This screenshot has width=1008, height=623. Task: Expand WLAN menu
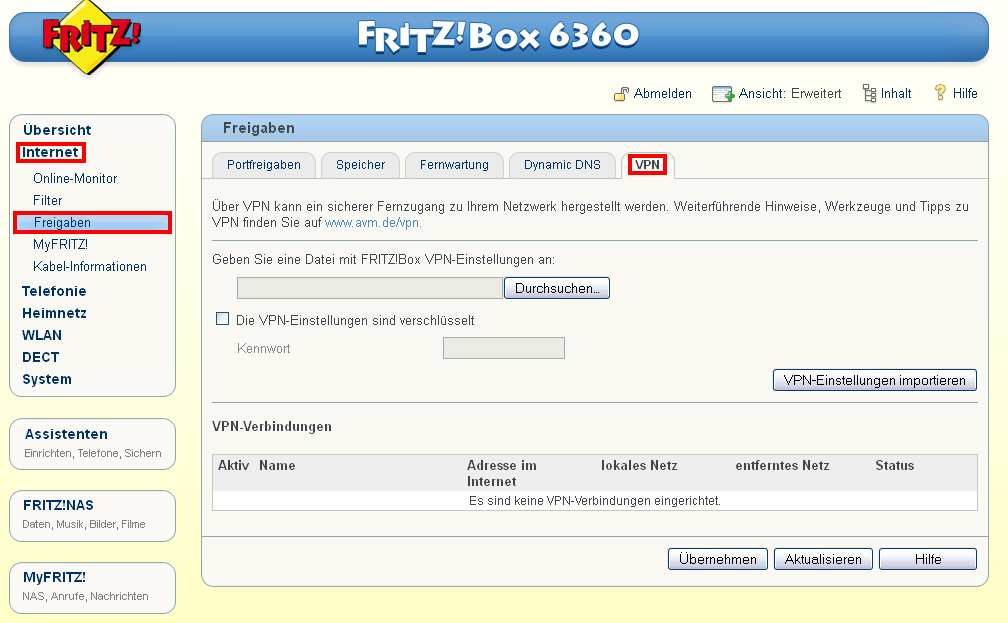(42, 336)
